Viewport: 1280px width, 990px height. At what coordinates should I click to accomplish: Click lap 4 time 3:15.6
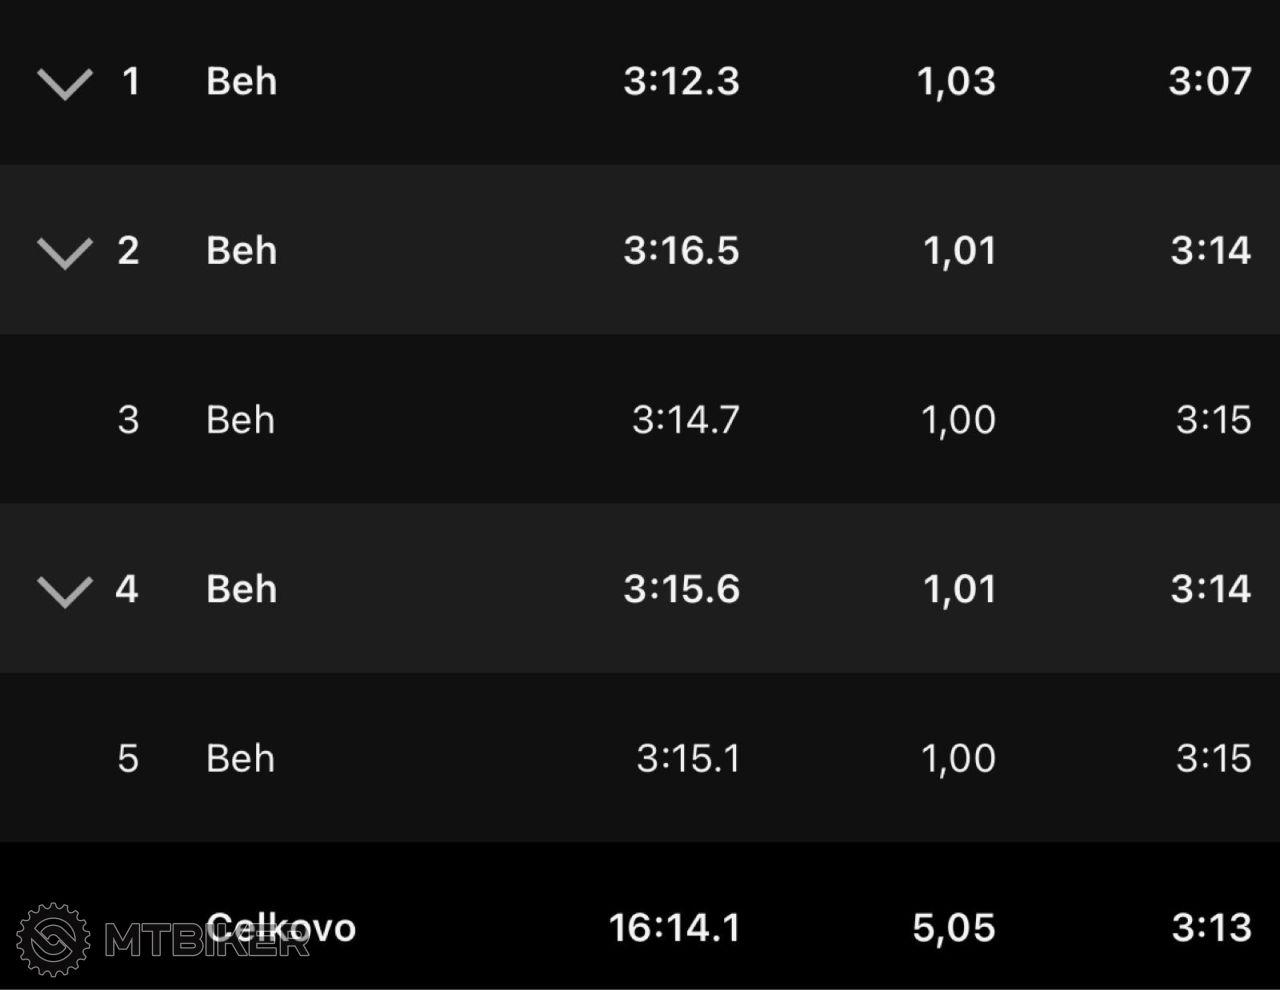click(681, 589)
